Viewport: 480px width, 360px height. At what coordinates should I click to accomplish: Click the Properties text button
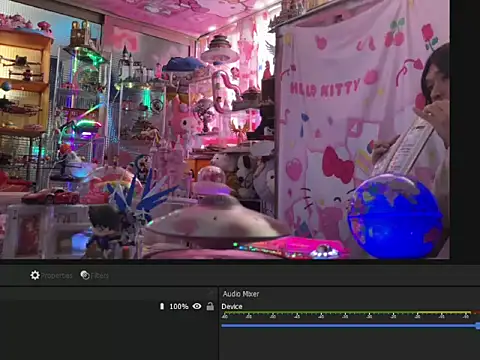point(57,276)
